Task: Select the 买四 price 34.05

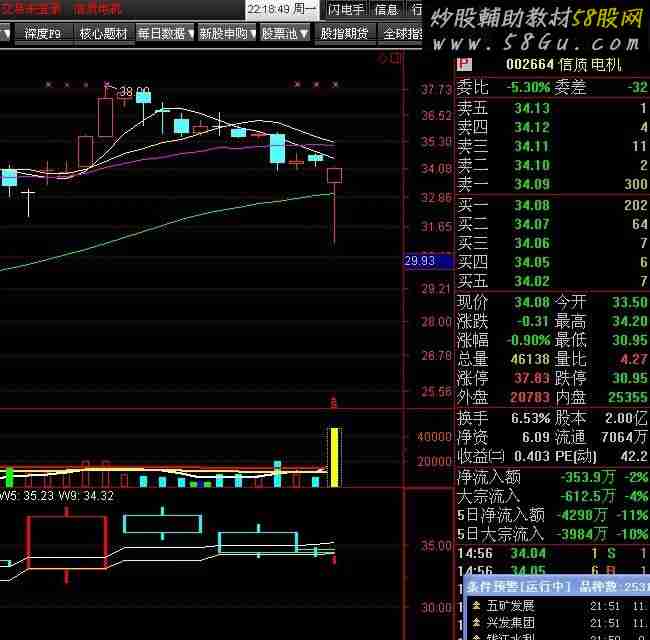Action: pos(532,262)
